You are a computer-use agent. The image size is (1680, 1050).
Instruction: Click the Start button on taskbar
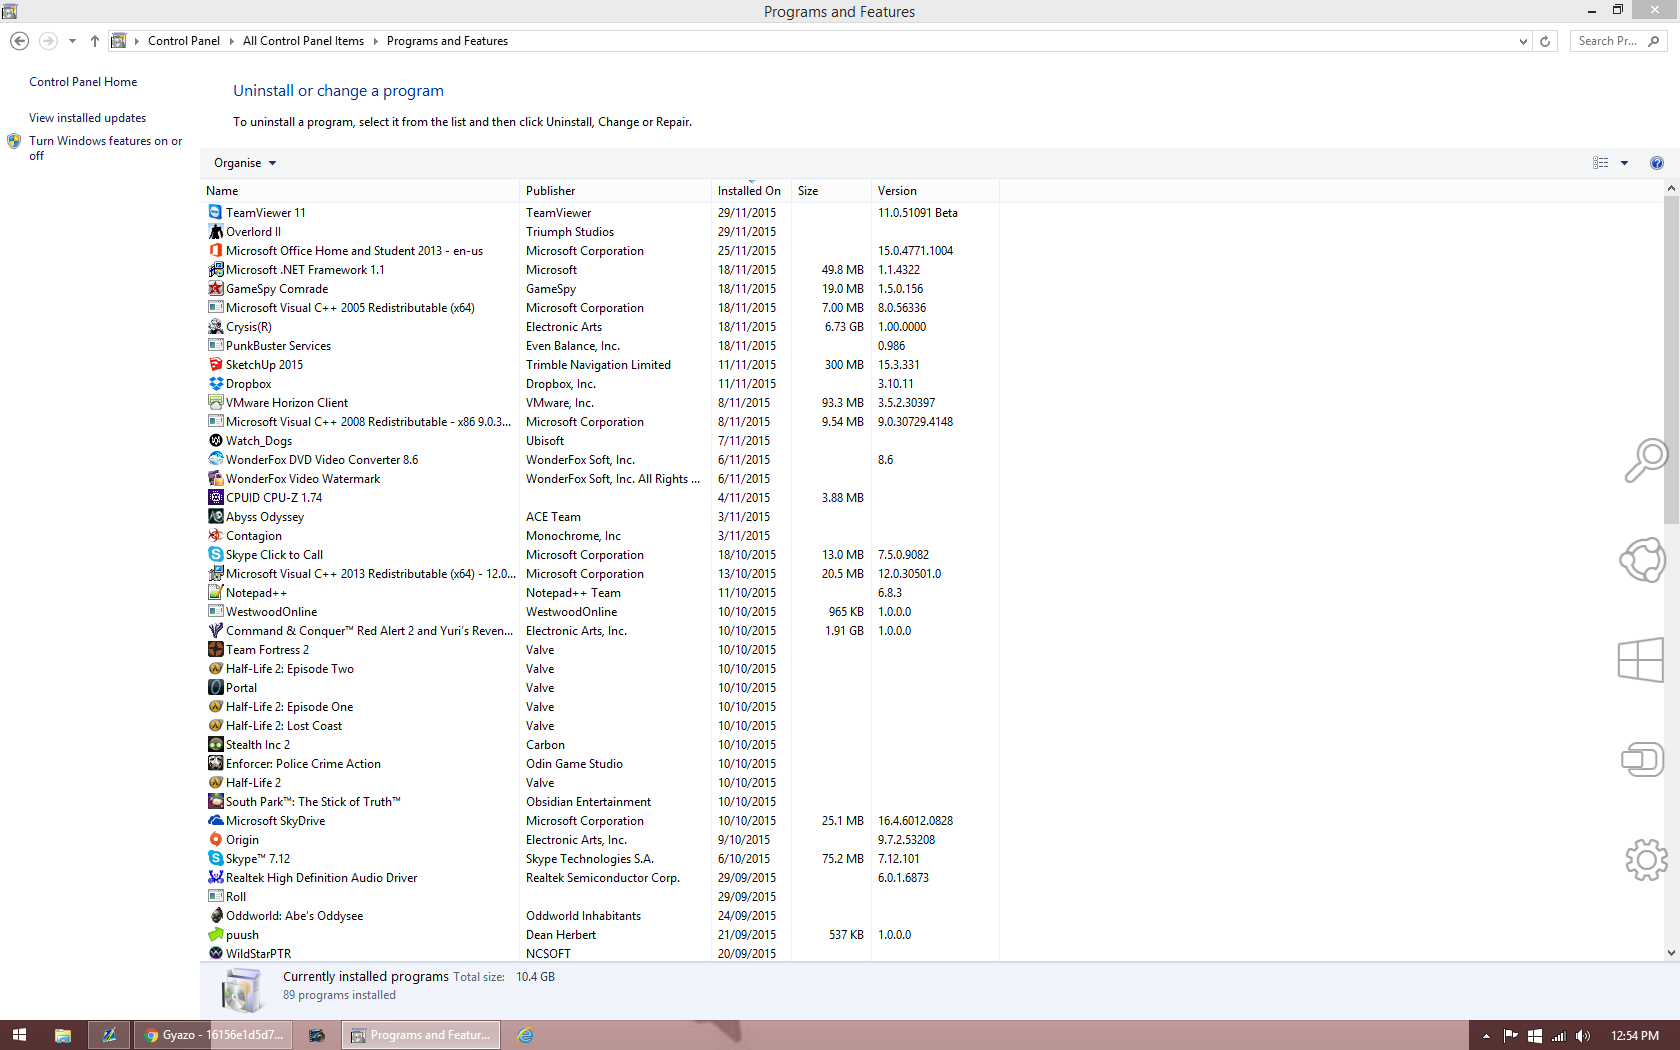pyautogui.click(x=19, y=1035)
